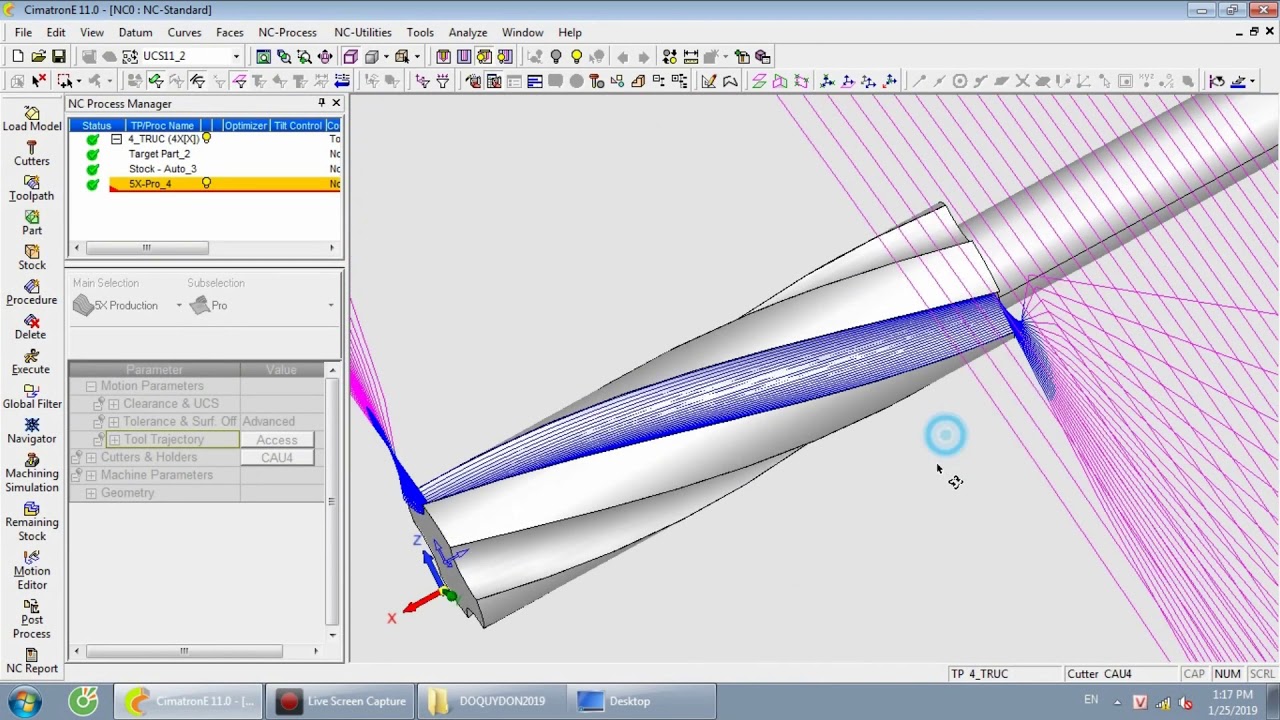The image size is (1280, 720).
Task: Open the Datum menu
Action: pyautogui.click(x=135, y=33)
